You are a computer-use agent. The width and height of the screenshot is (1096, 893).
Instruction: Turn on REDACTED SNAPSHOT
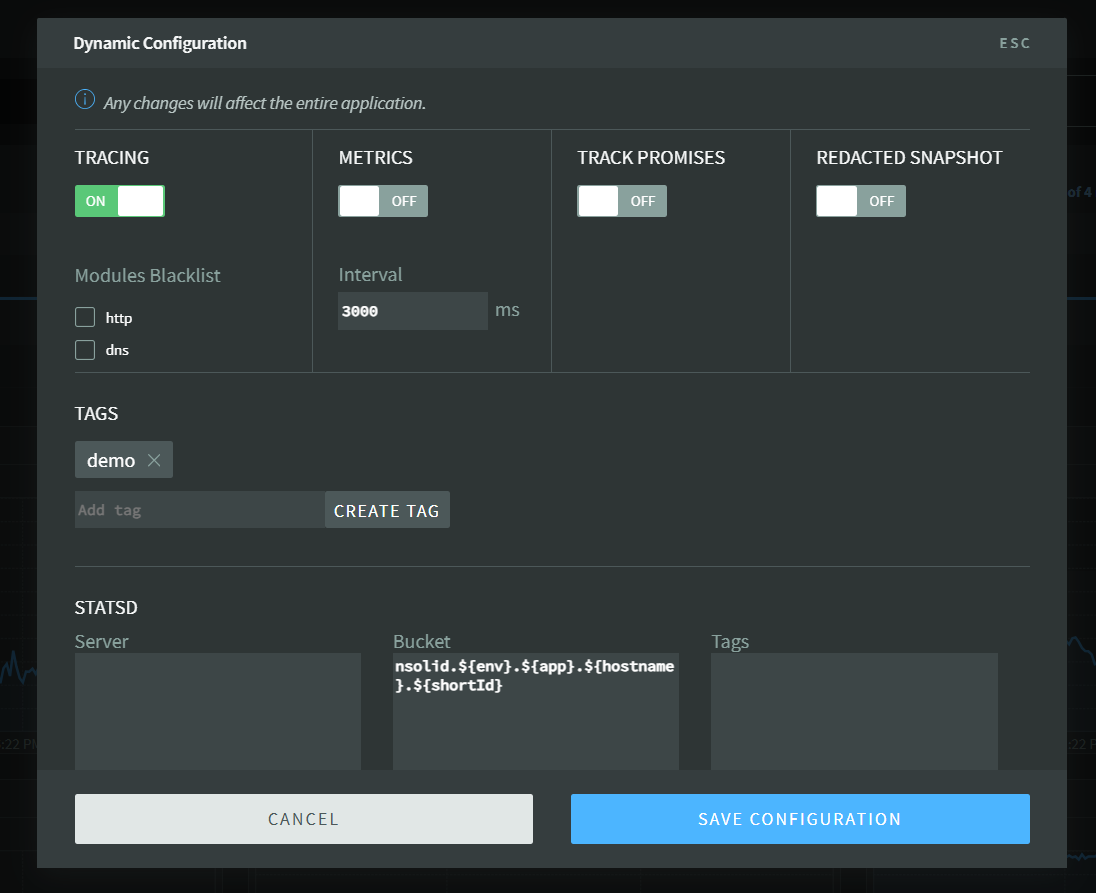click(x=861, y=201)
